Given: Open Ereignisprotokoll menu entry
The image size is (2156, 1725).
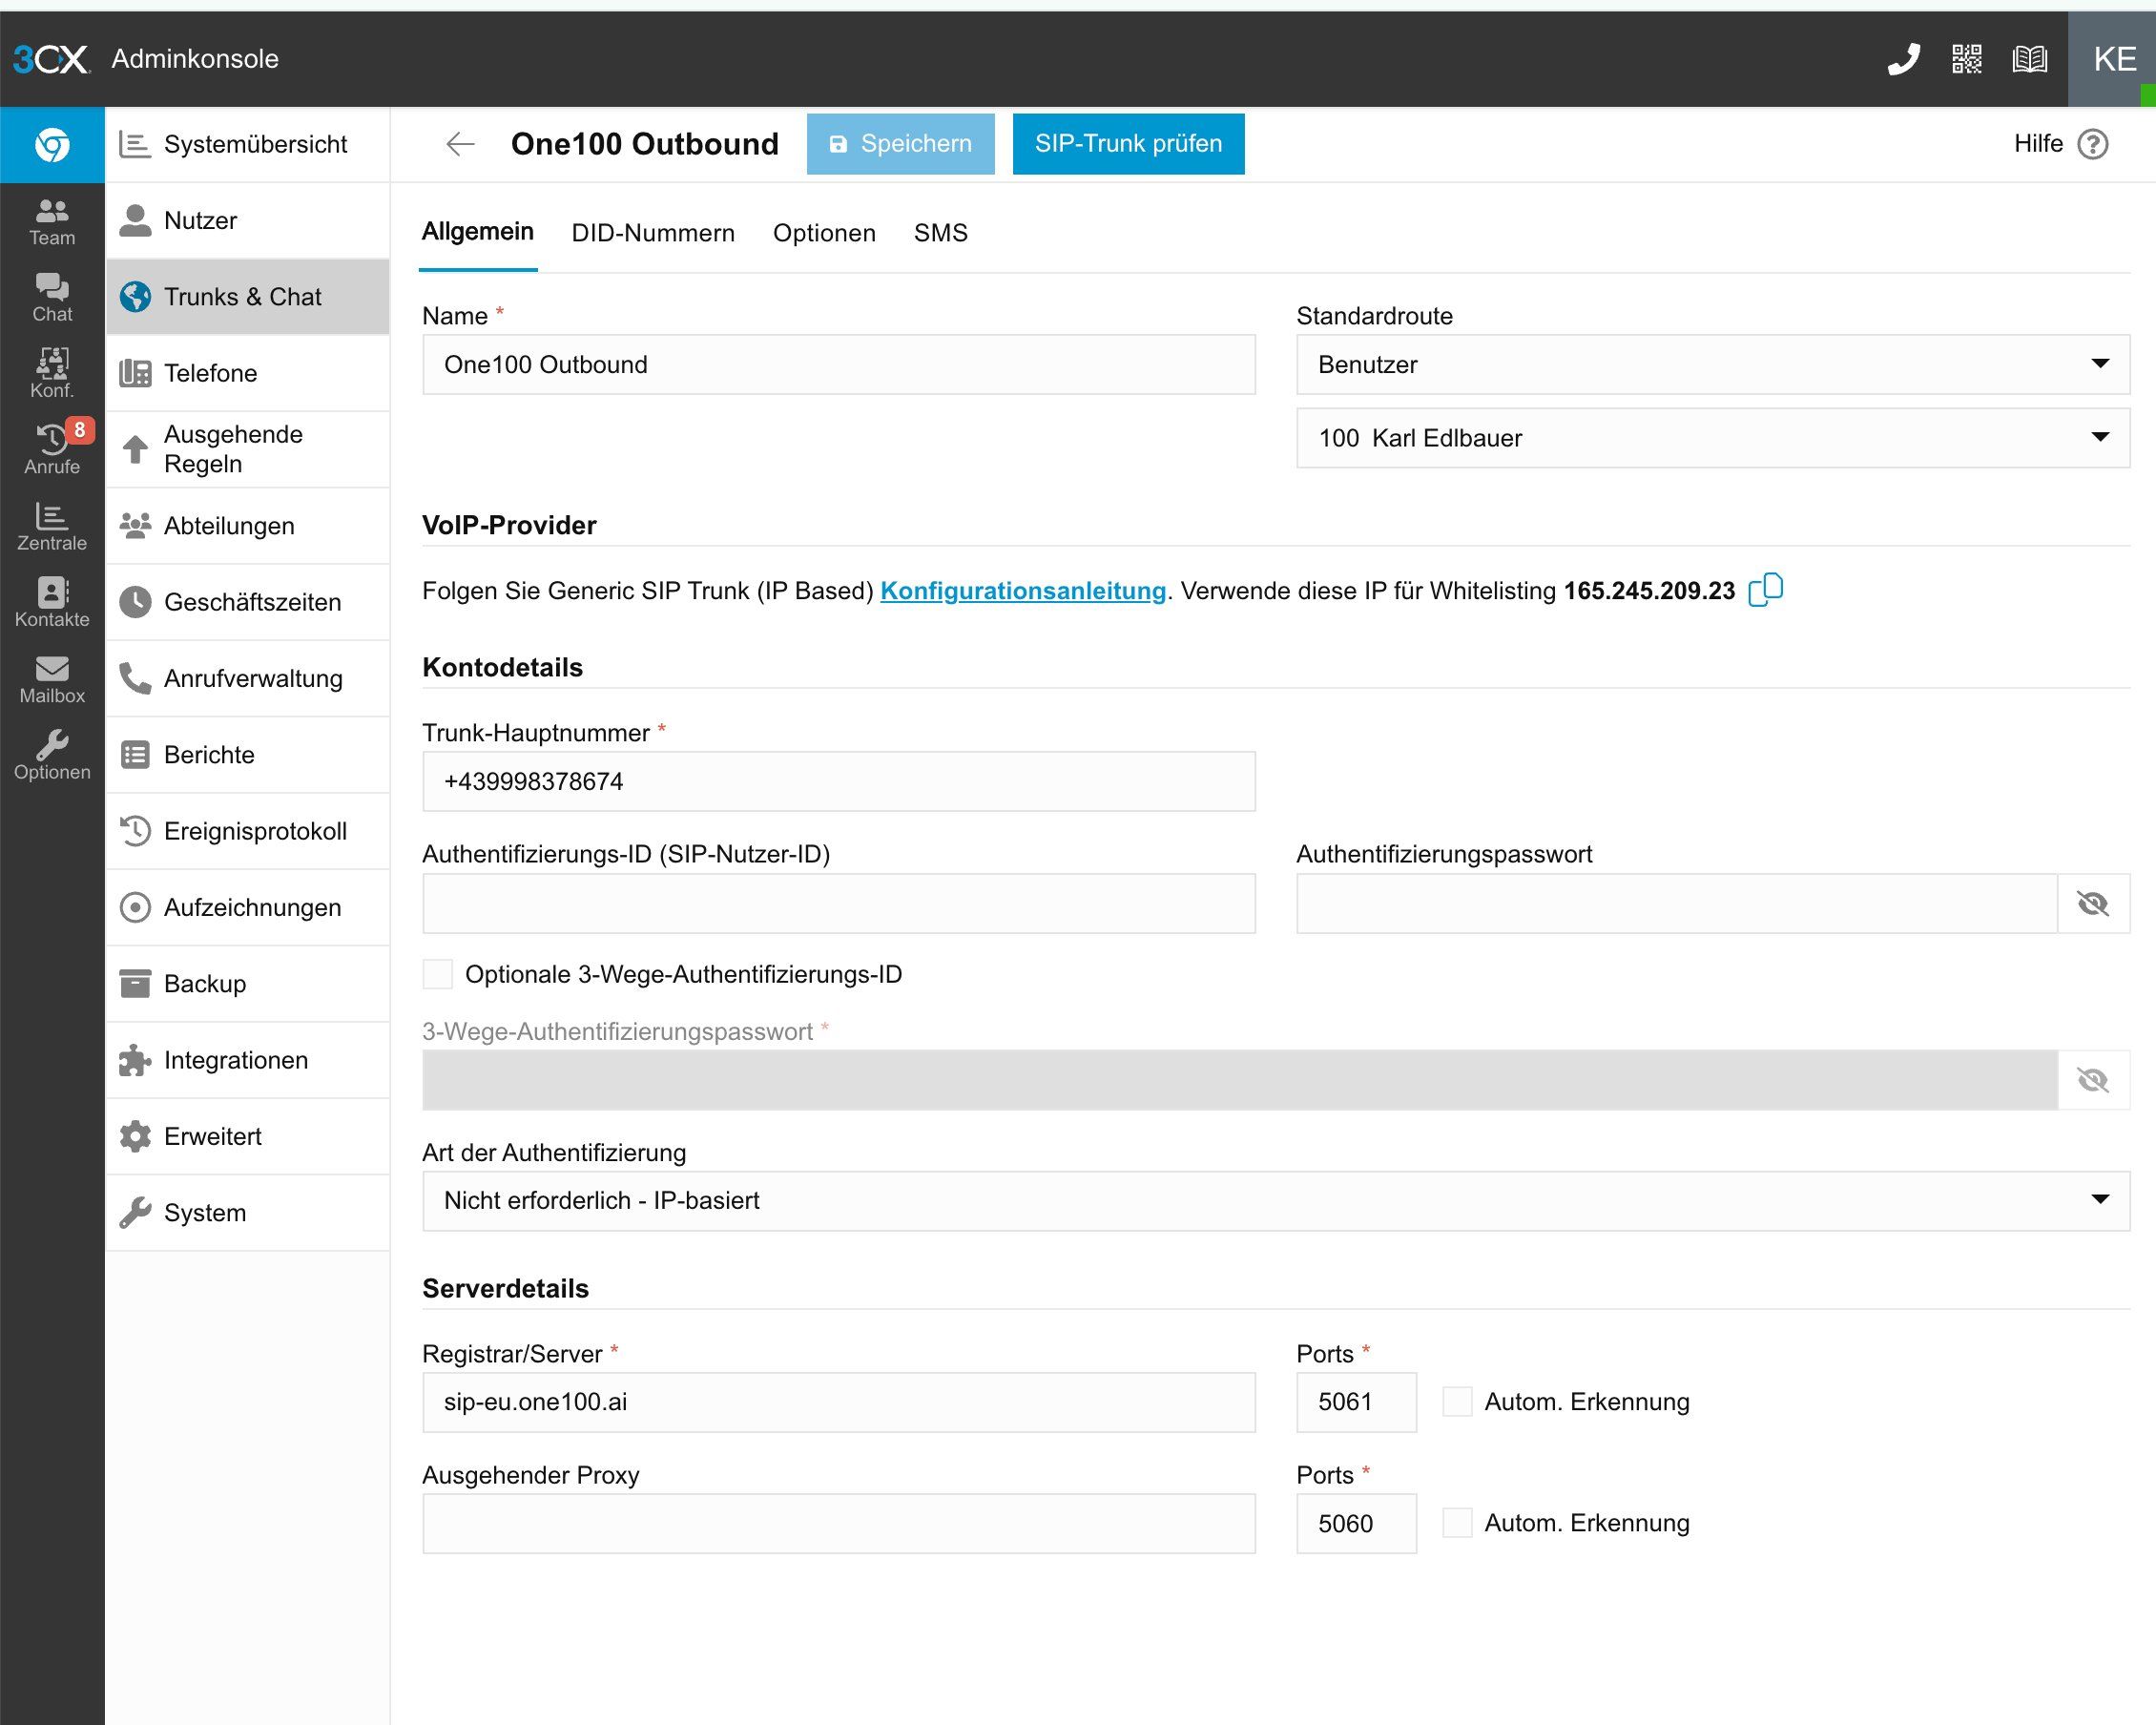Looking at the screenshot, I should click(247, 831).
